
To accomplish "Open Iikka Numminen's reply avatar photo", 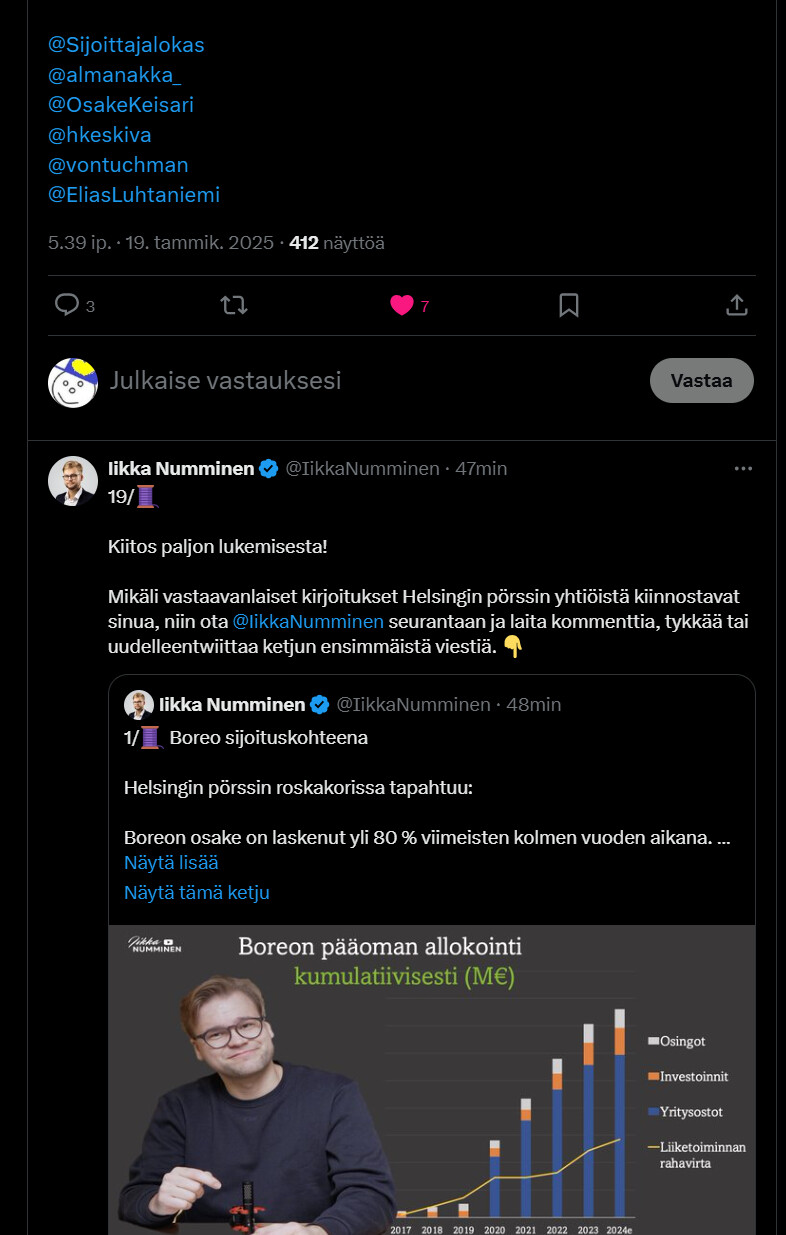I will point(73,481).
